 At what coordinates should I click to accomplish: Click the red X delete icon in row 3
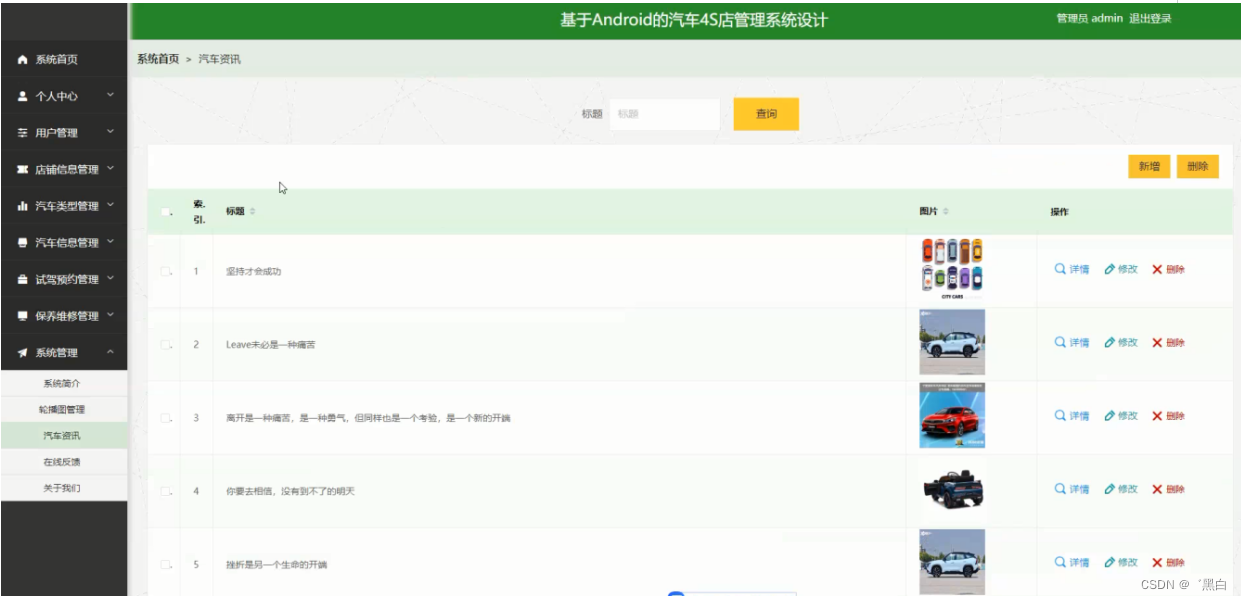(x=1158, y=416)
